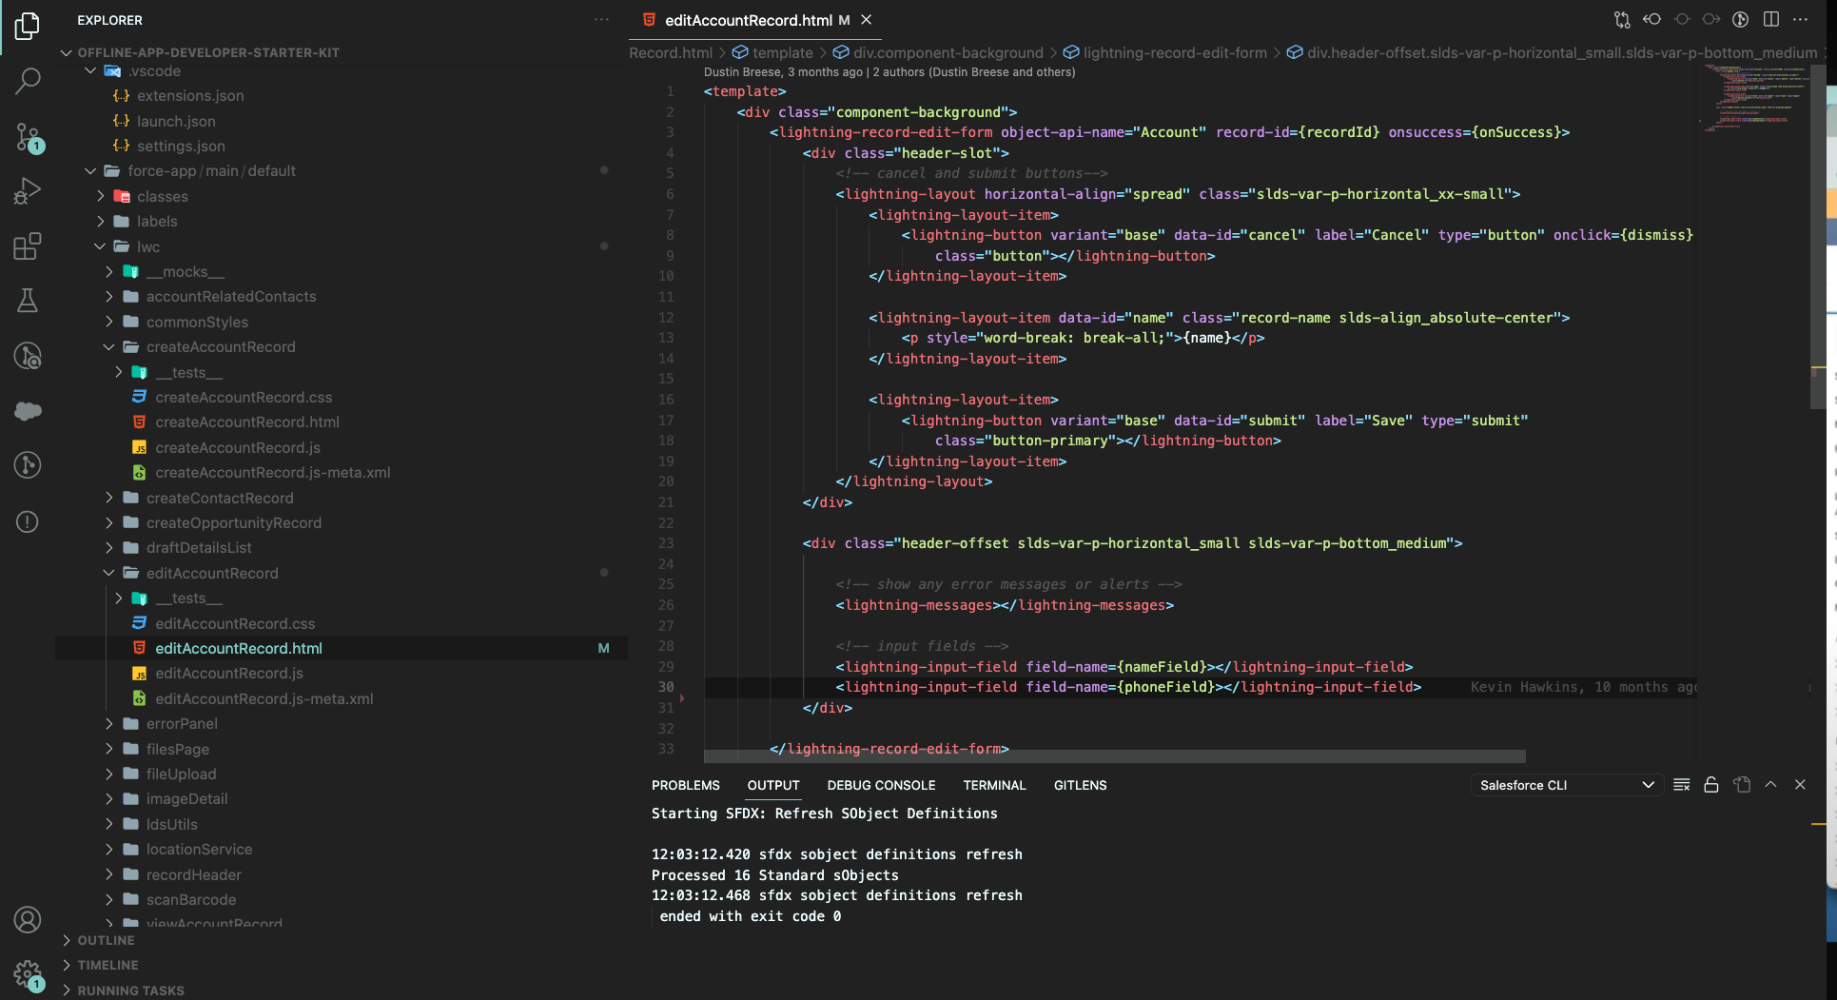1837x1000 pixels.
Task: Open editAccountRecord.js file
Action: [229, 673]
